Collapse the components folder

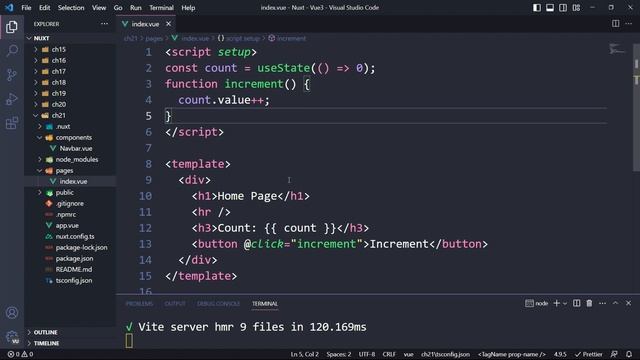click(70, 137)
